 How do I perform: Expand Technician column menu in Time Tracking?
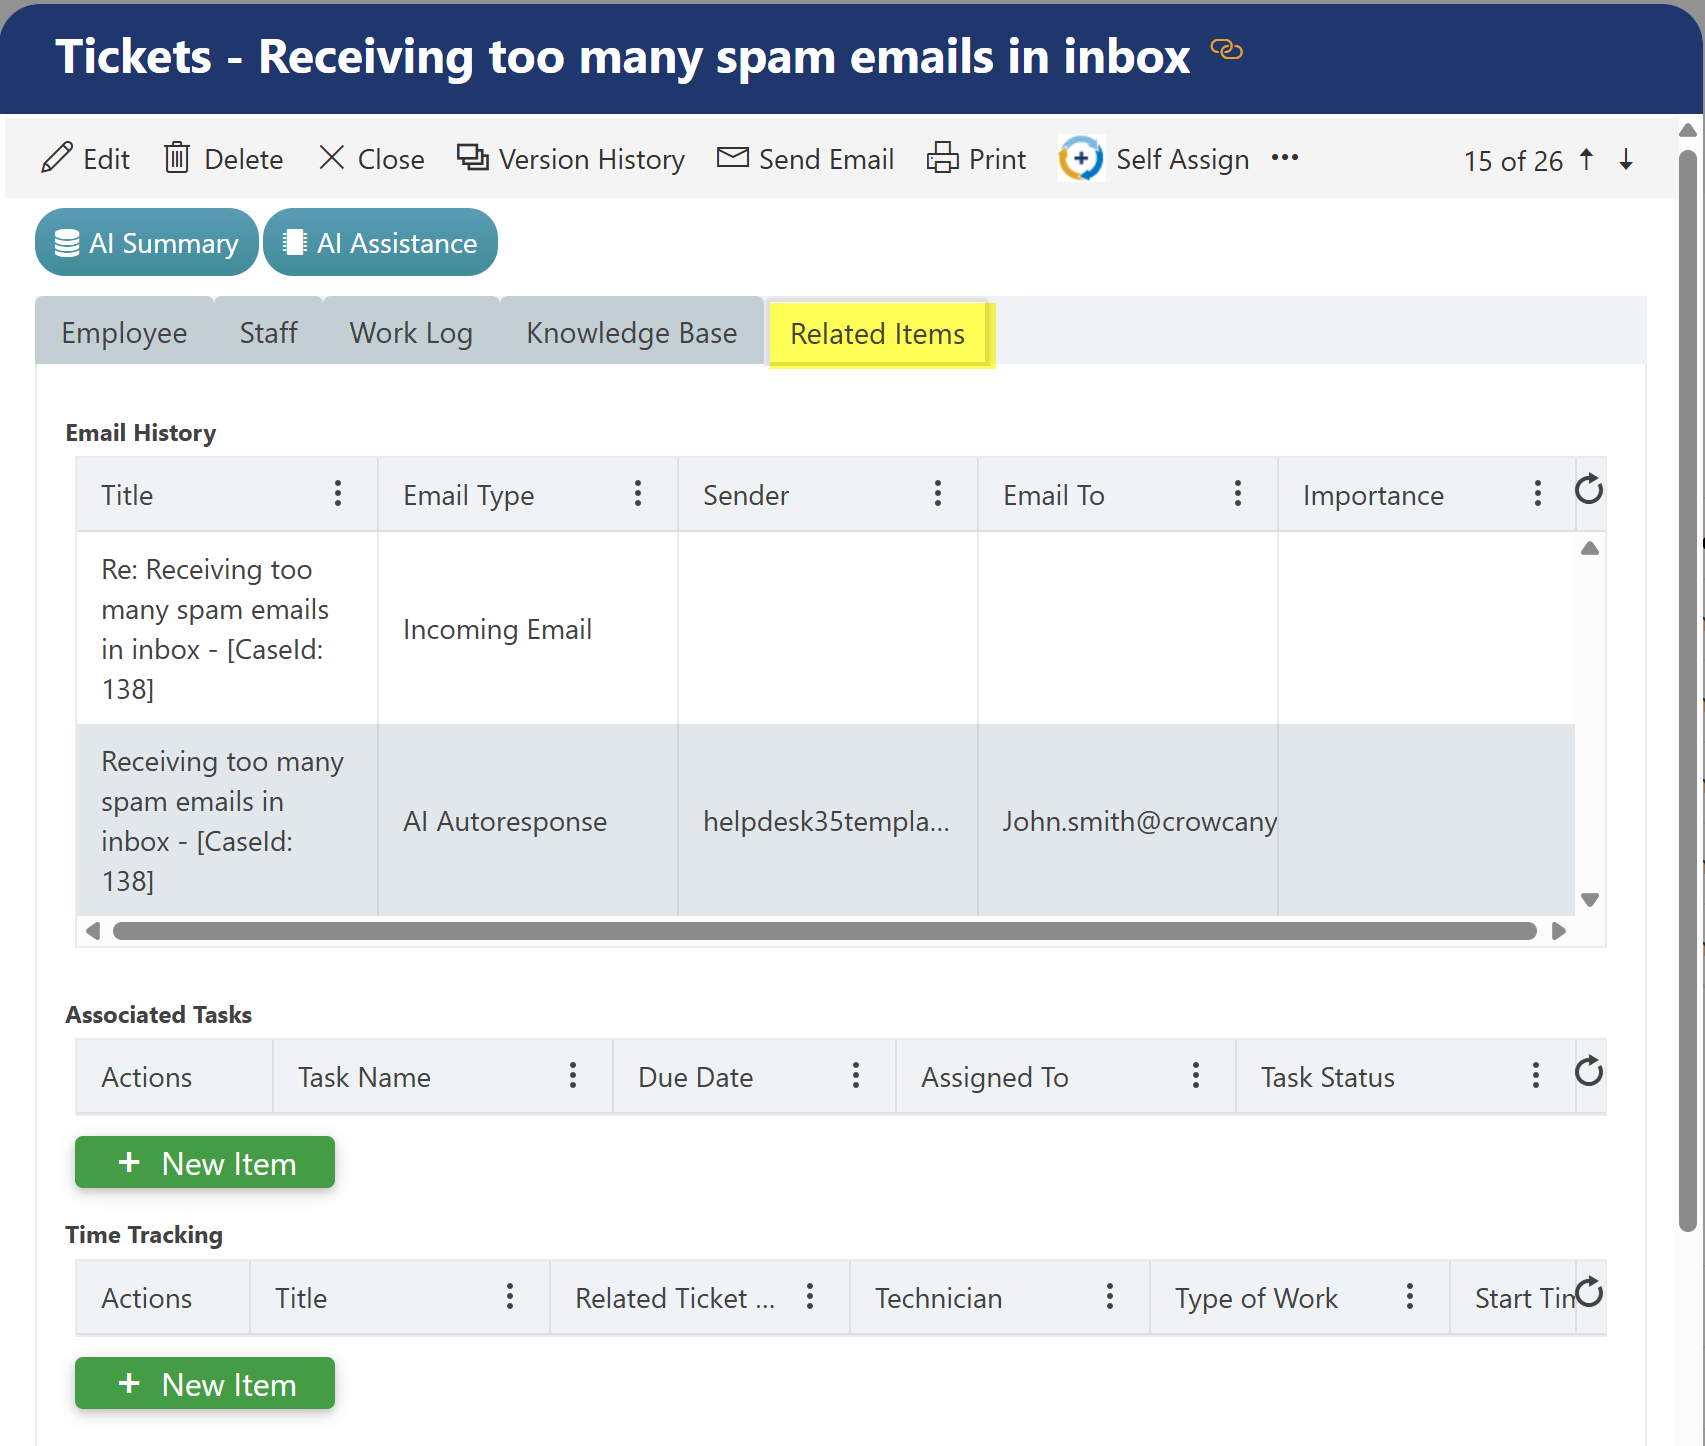1110,1297
